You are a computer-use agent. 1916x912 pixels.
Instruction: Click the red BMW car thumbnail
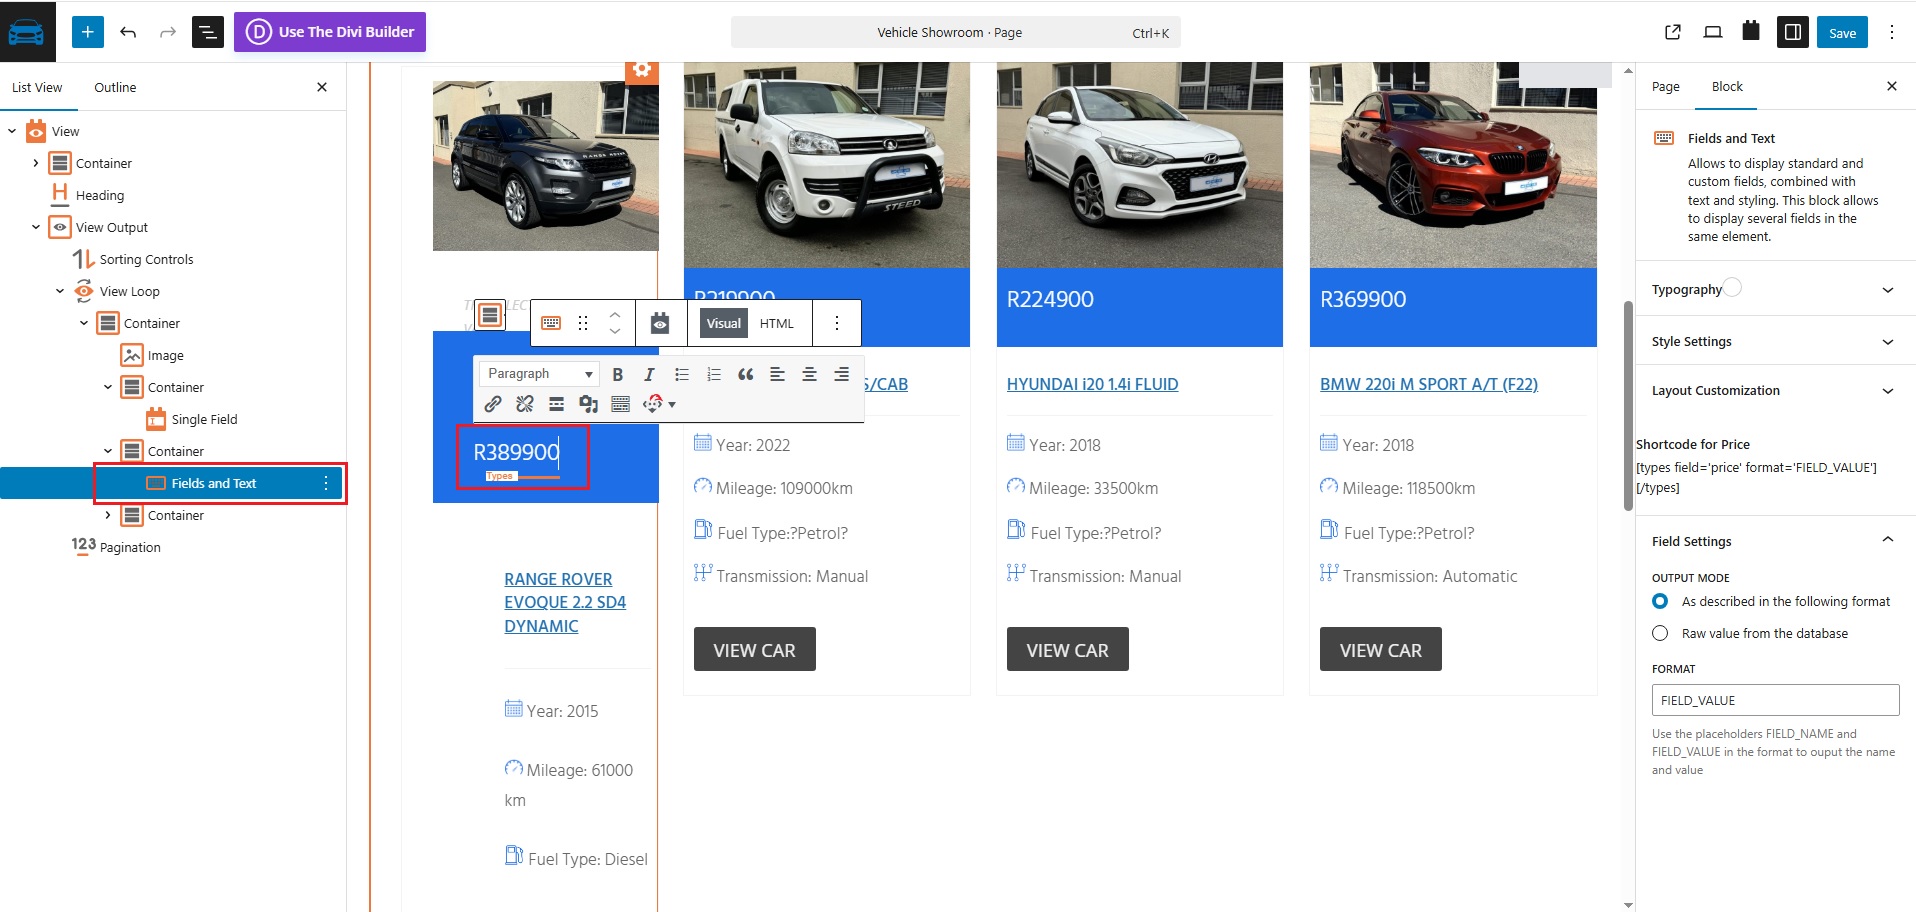pyautogui.click(x=1453, y=165)
